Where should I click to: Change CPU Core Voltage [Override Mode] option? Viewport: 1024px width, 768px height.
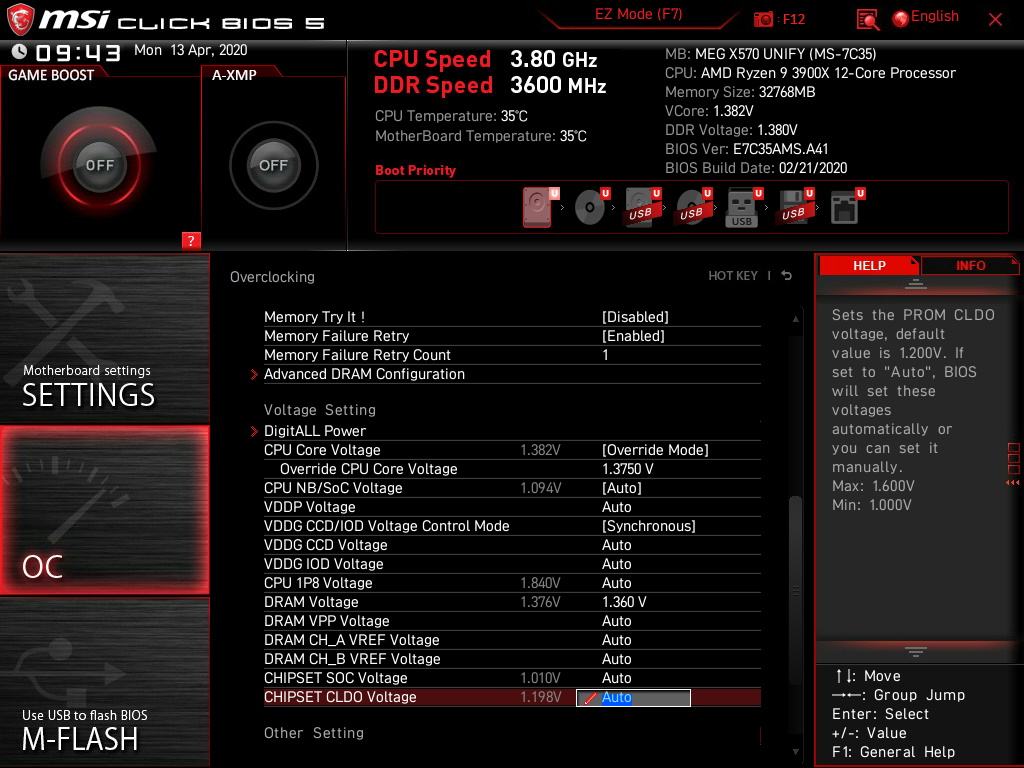click(x=655, y=449)
